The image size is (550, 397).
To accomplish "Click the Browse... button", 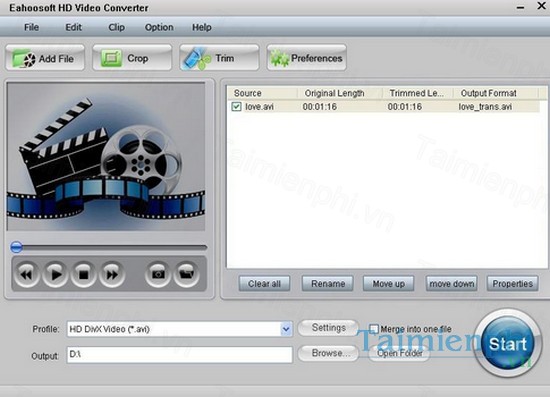I will 329,353.
